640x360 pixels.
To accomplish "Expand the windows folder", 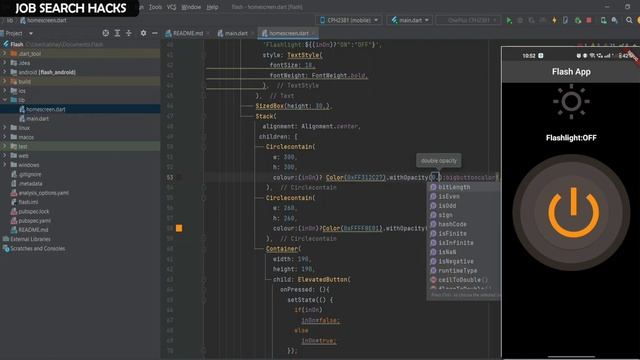I will (4, 165).
